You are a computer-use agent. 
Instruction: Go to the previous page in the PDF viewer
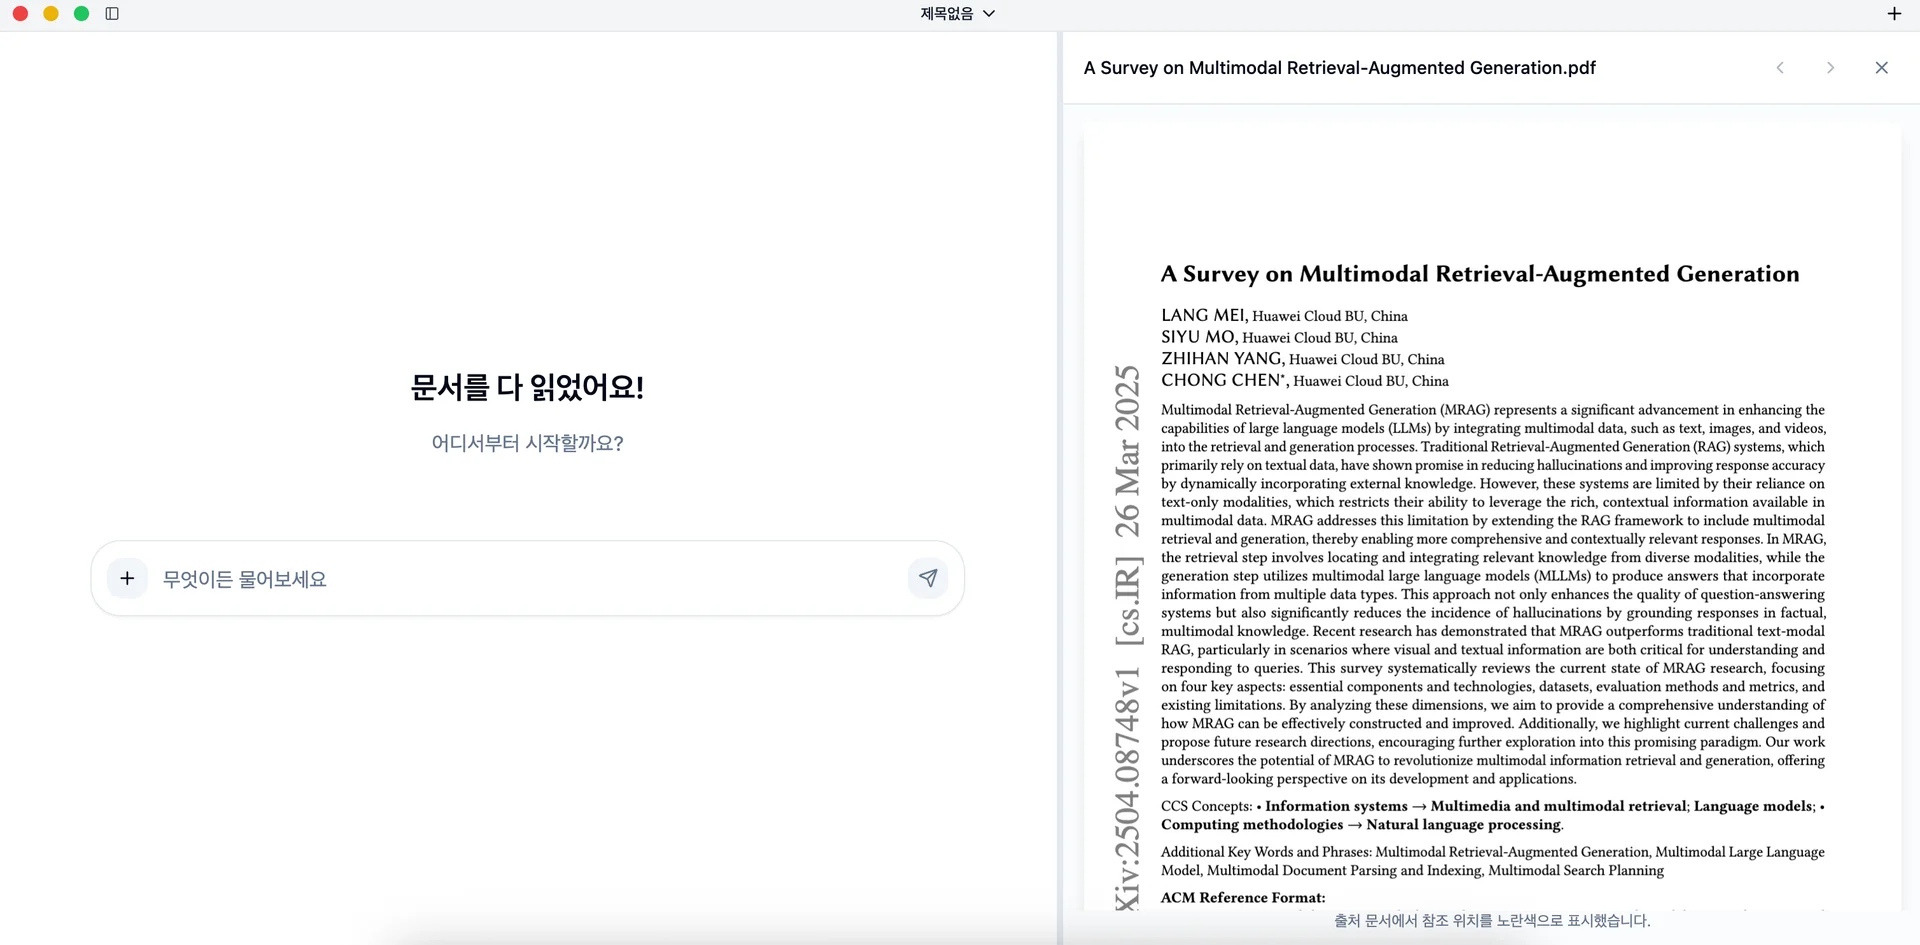pos(1780,68)
